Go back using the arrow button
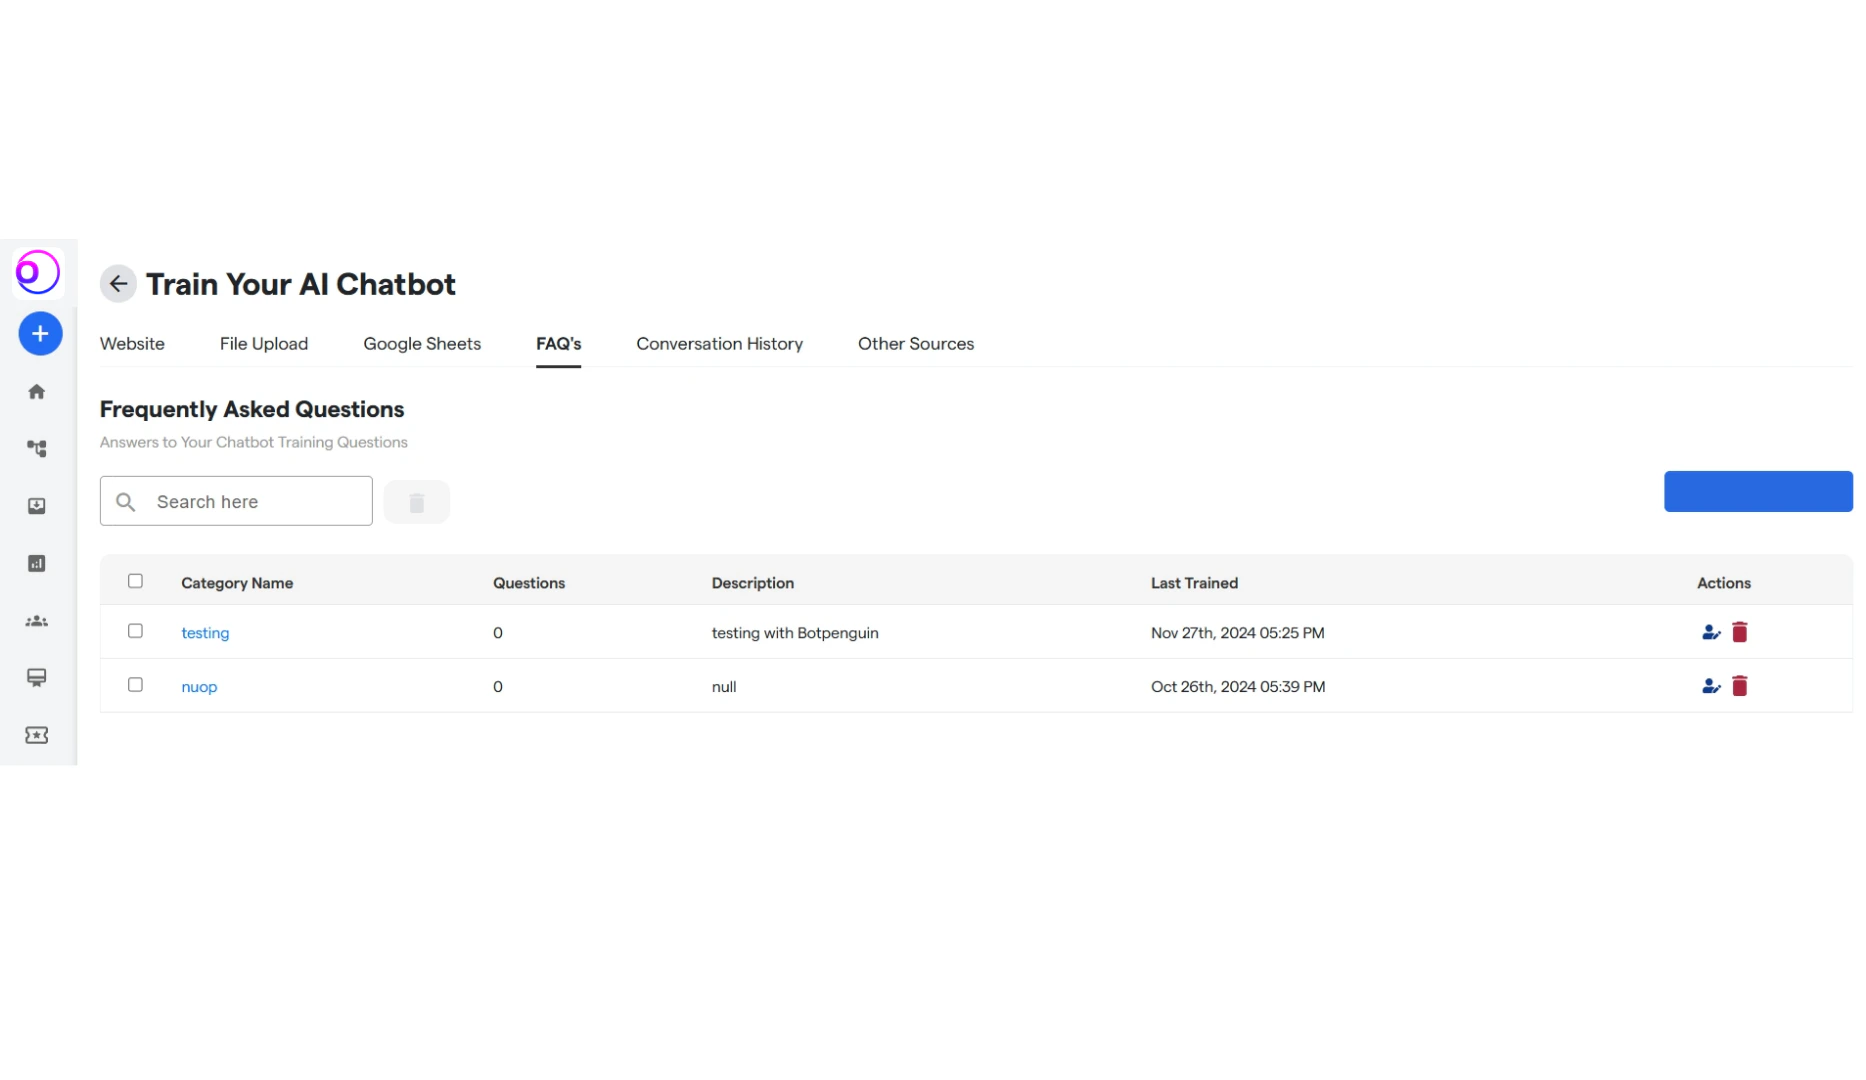The height and width of the screenshot is (1080, 1866). coord(118,284)
